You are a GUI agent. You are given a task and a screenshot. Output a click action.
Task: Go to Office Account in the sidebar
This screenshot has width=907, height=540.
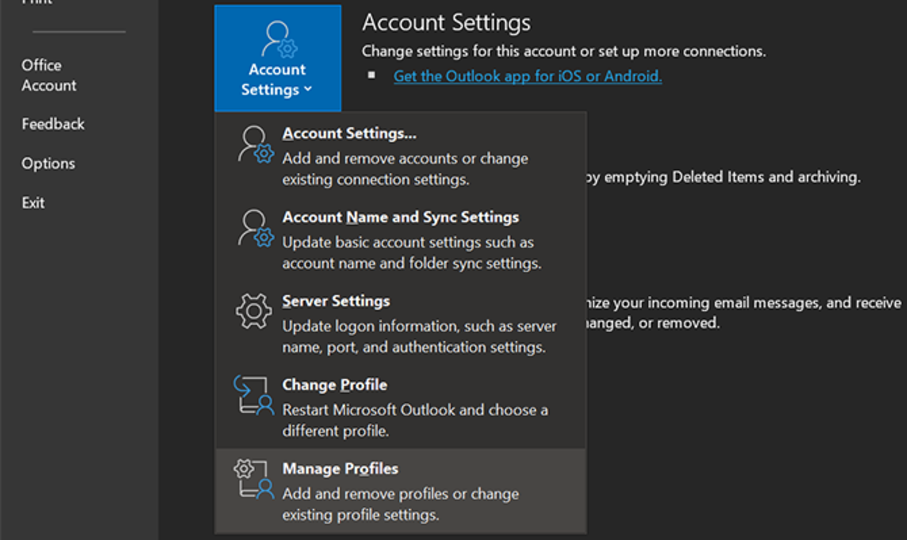point(49,75)
